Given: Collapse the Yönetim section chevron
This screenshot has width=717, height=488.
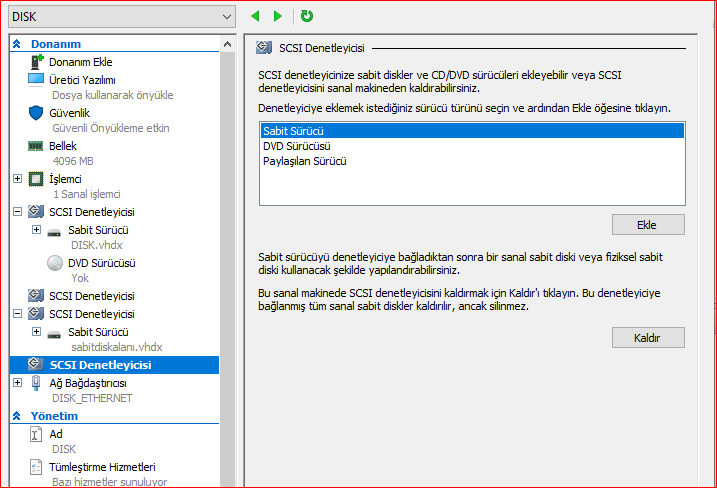Looking at the screenshot, I should (x=17, y=416).
